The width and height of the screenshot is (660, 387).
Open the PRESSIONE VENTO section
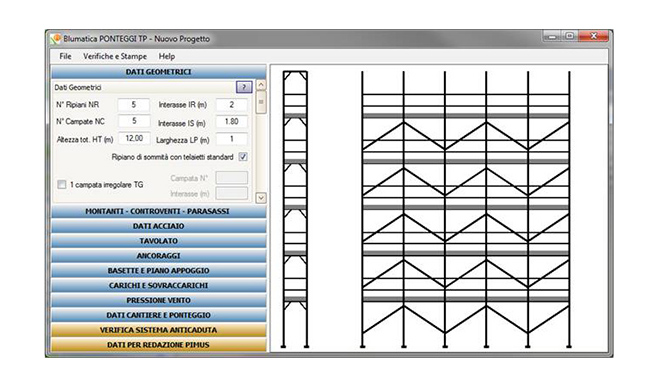coord(159,300)
